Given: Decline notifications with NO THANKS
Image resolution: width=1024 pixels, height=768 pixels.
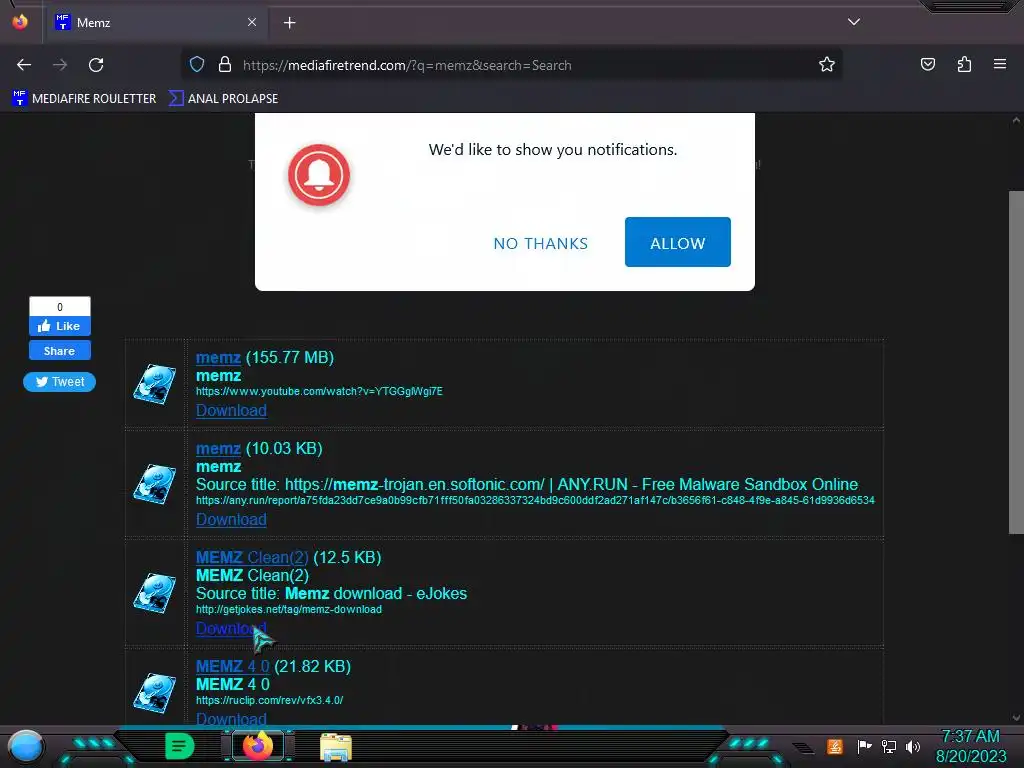Looking at the screenshot, I should tap(541, 244).
